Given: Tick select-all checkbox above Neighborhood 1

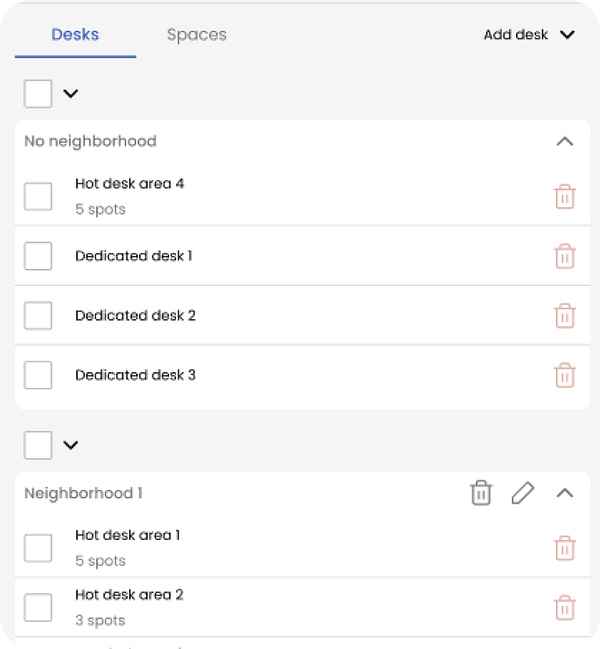Looking at the screenshot, I should pos(38,445).
